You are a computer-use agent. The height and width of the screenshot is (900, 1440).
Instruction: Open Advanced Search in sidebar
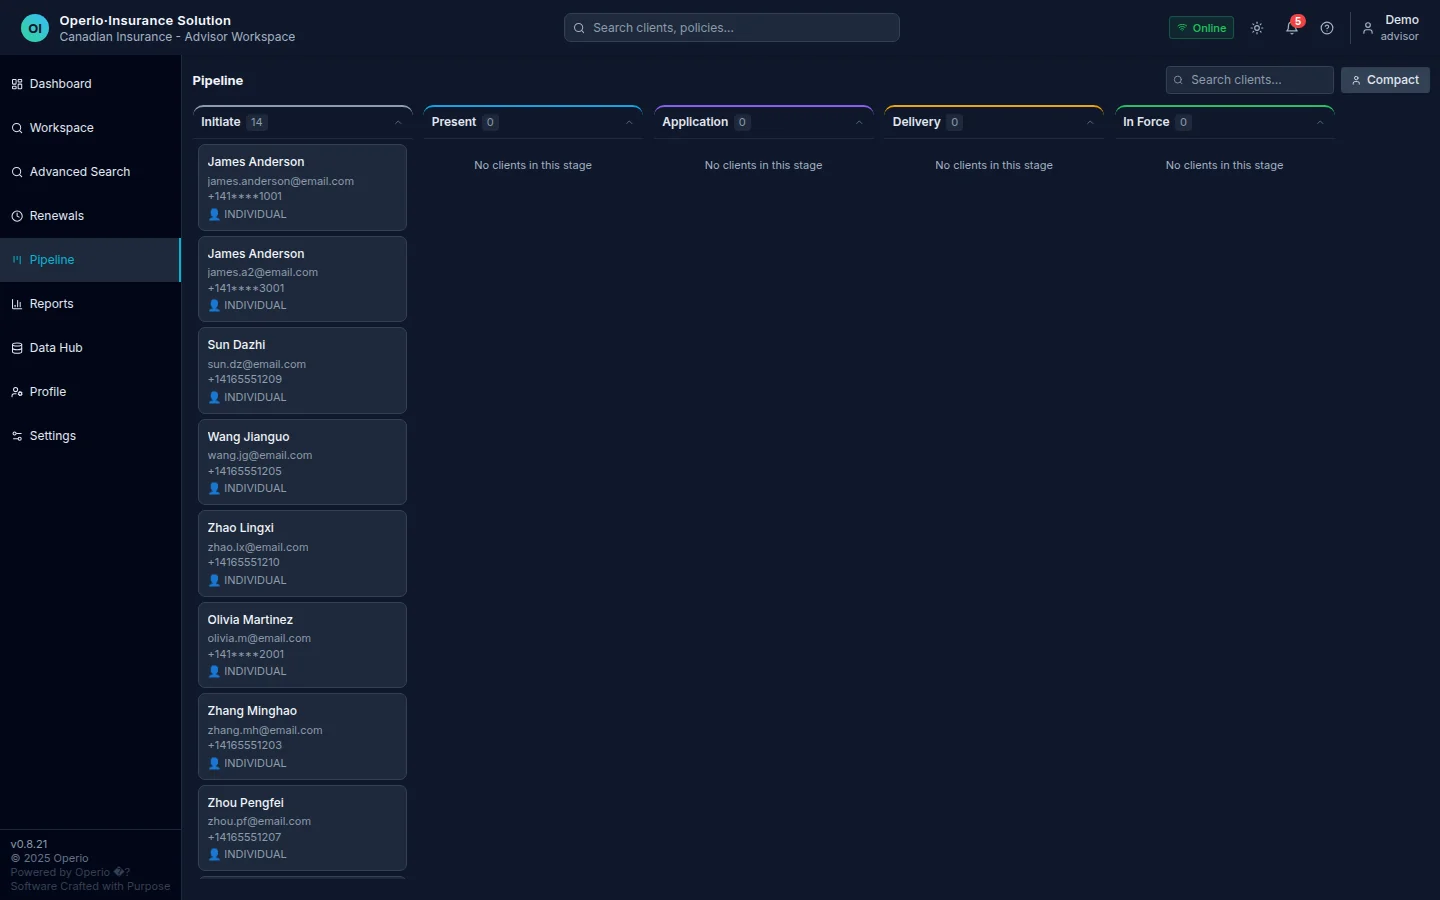point(90,172)
